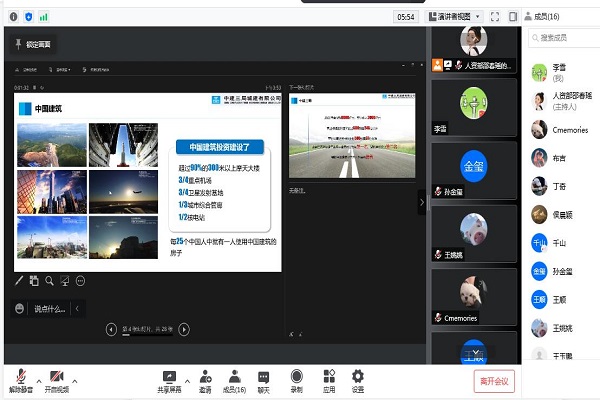Screen dimensions: 600x400
Task: Open the Apps (应用) icon
Action: coord(327,378)
